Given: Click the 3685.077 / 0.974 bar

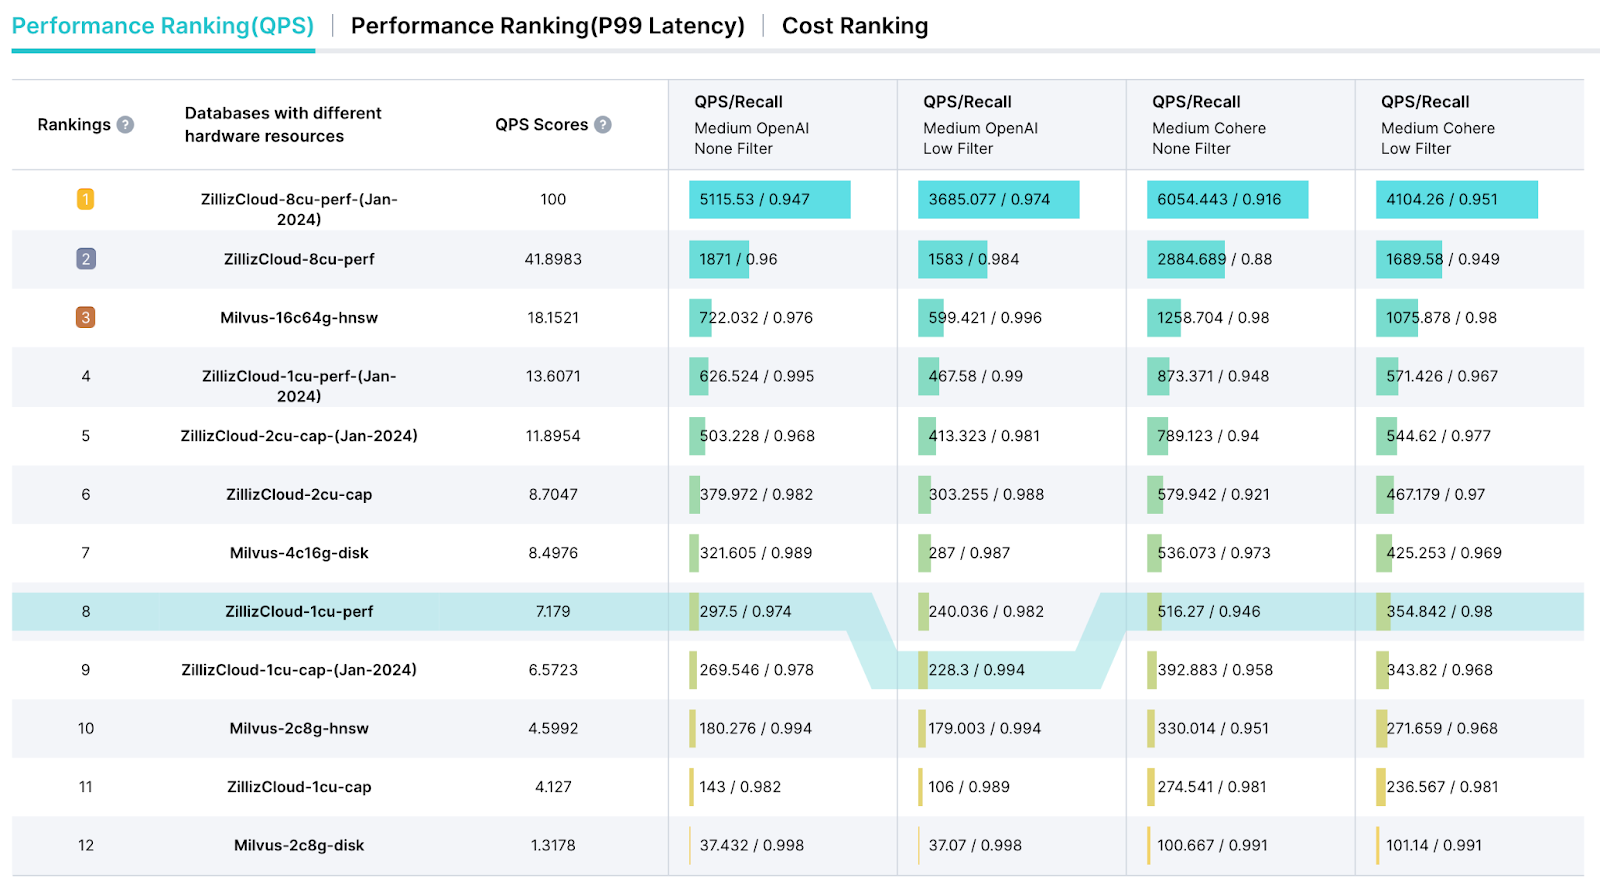Looking at the screenshot, I should (x=999, y=199).
